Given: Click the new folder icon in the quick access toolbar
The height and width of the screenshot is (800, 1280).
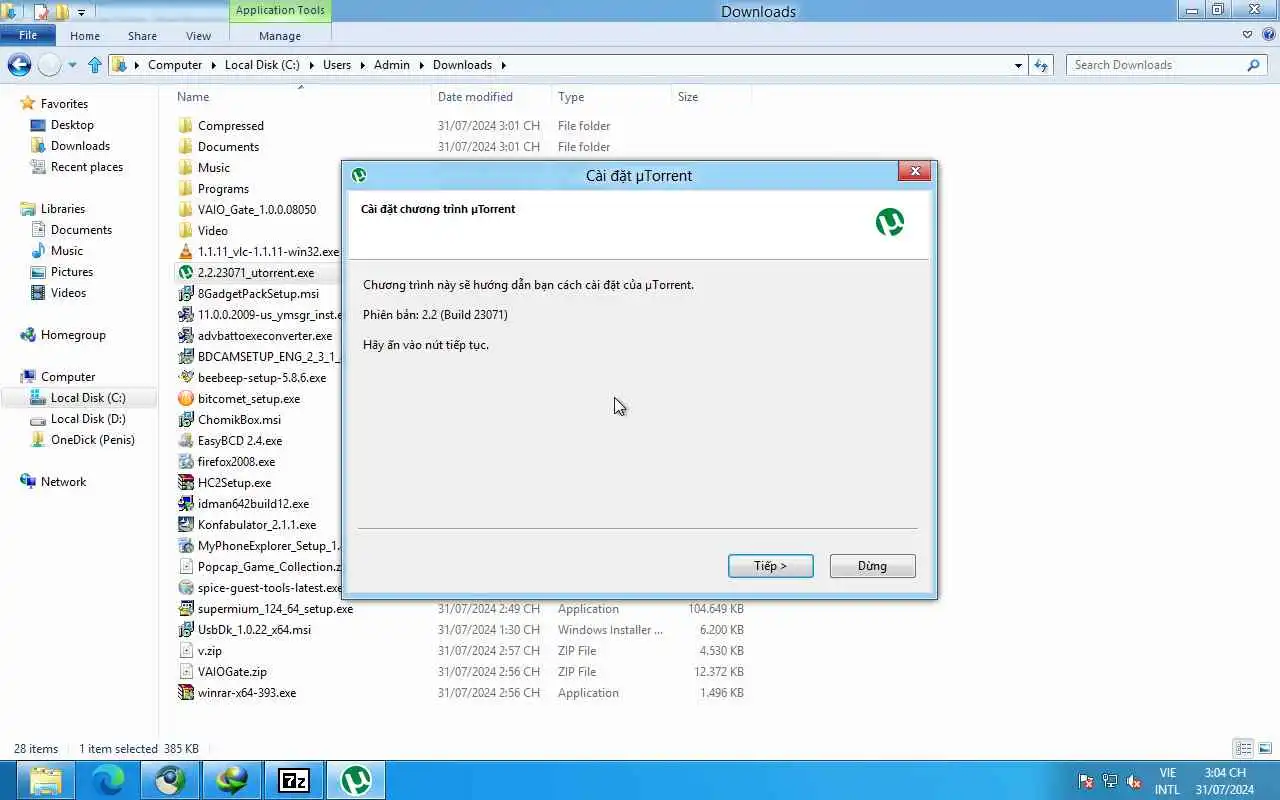Looking at the screenshot, I should tap(61, 12).
